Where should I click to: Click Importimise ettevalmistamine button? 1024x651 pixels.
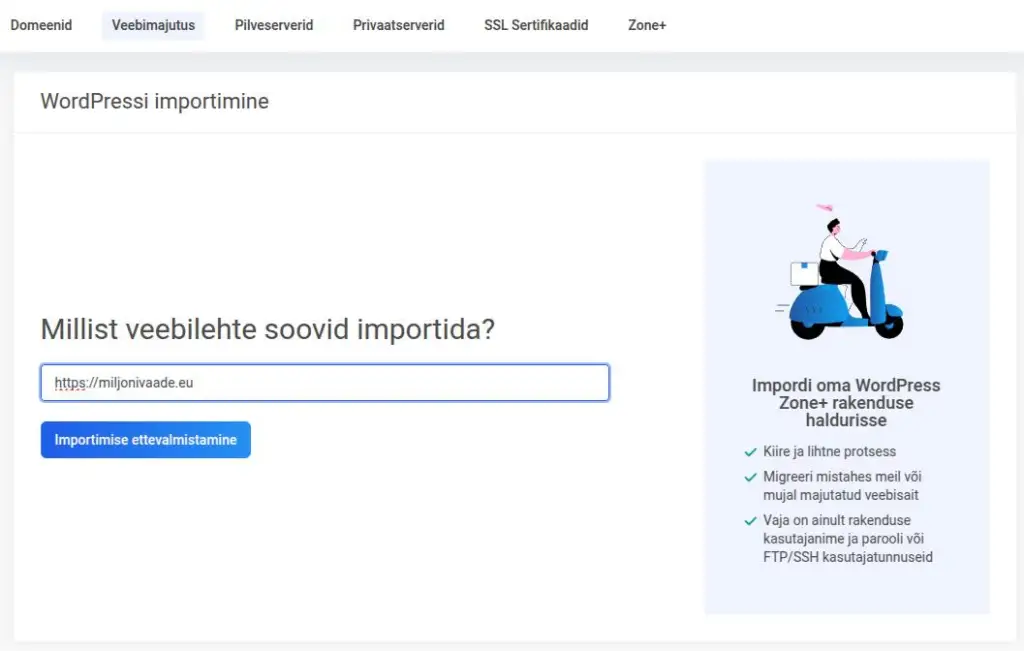[146, 439]
